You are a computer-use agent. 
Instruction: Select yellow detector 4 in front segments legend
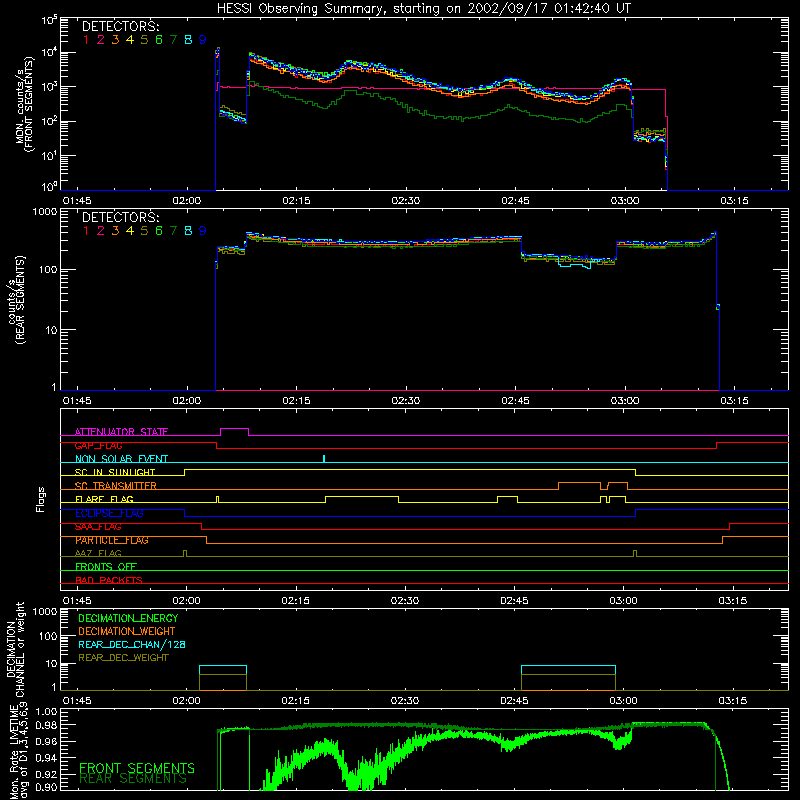click(130, 40)
